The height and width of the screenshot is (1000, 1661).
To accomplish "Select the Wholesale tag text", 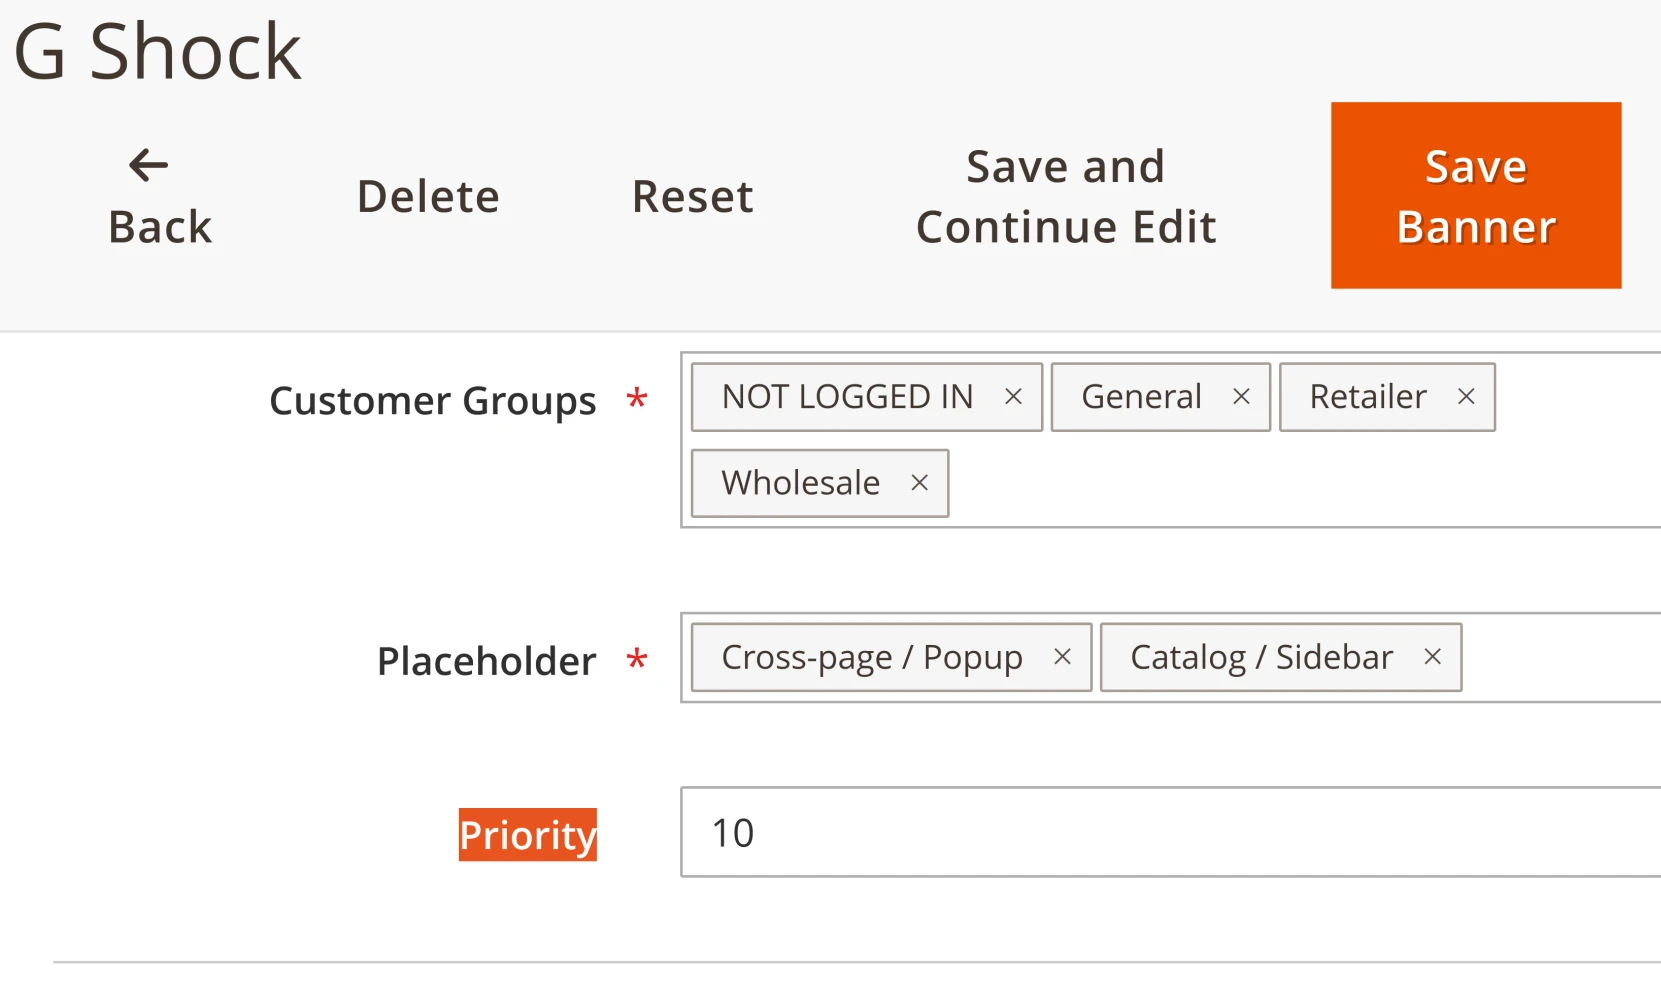I will point(800,483).
